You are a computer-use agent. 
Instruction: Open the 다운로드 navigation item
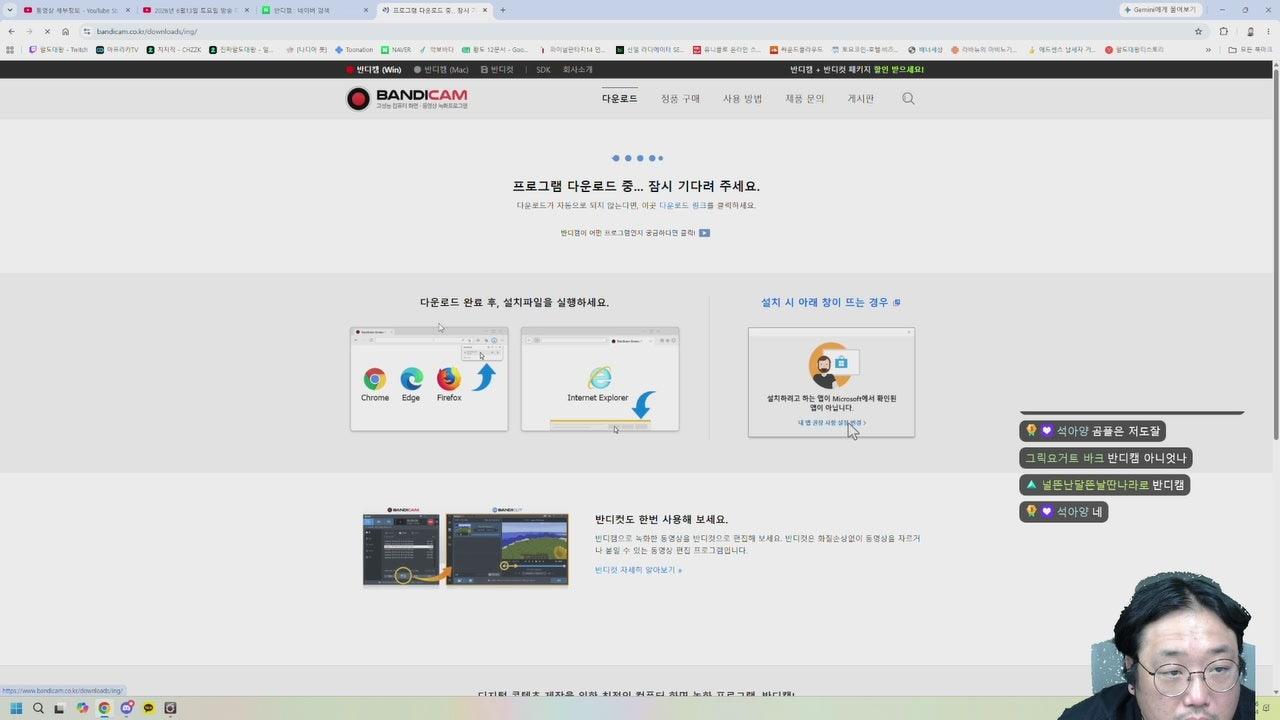(619, 99)
